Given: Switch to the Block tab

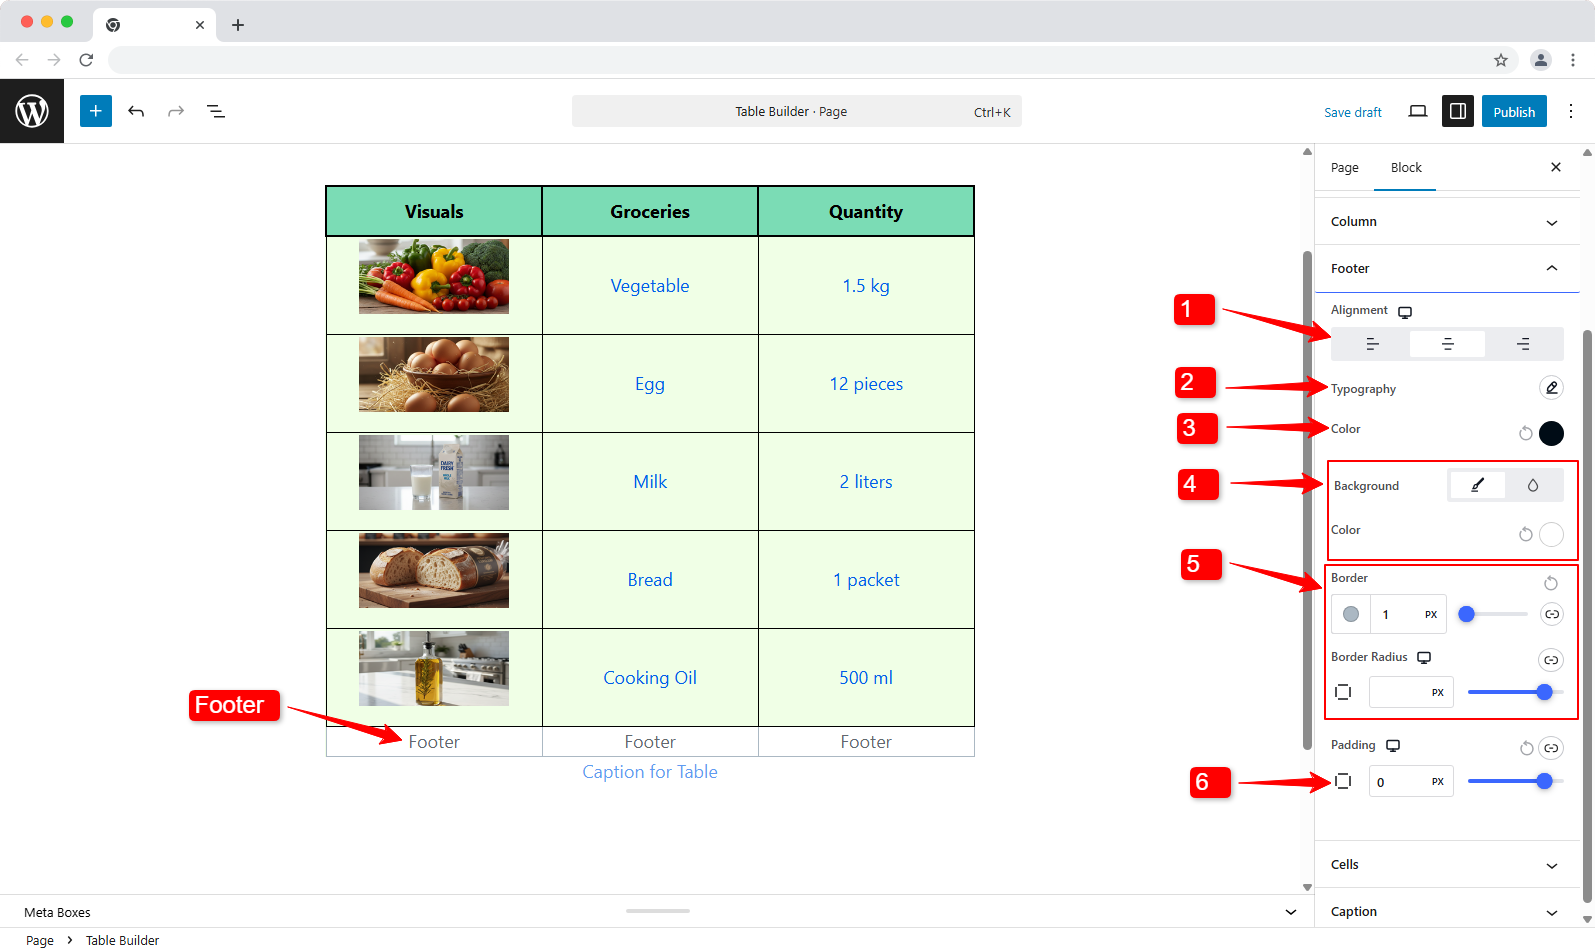Looking at the screenshot, I should [x=1406, y=168].
